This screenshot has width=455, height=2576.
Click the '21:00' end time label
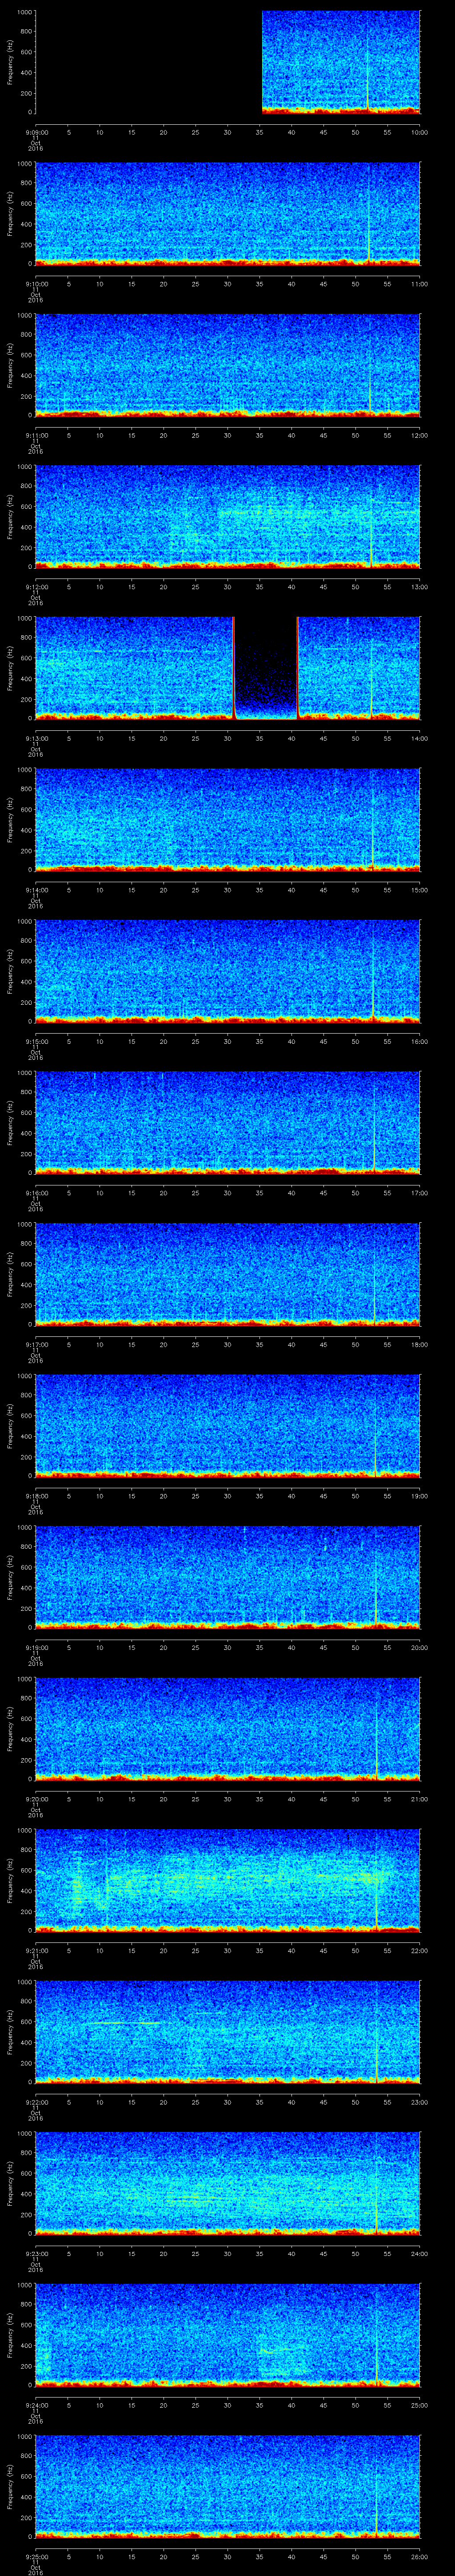(420, 1799)
